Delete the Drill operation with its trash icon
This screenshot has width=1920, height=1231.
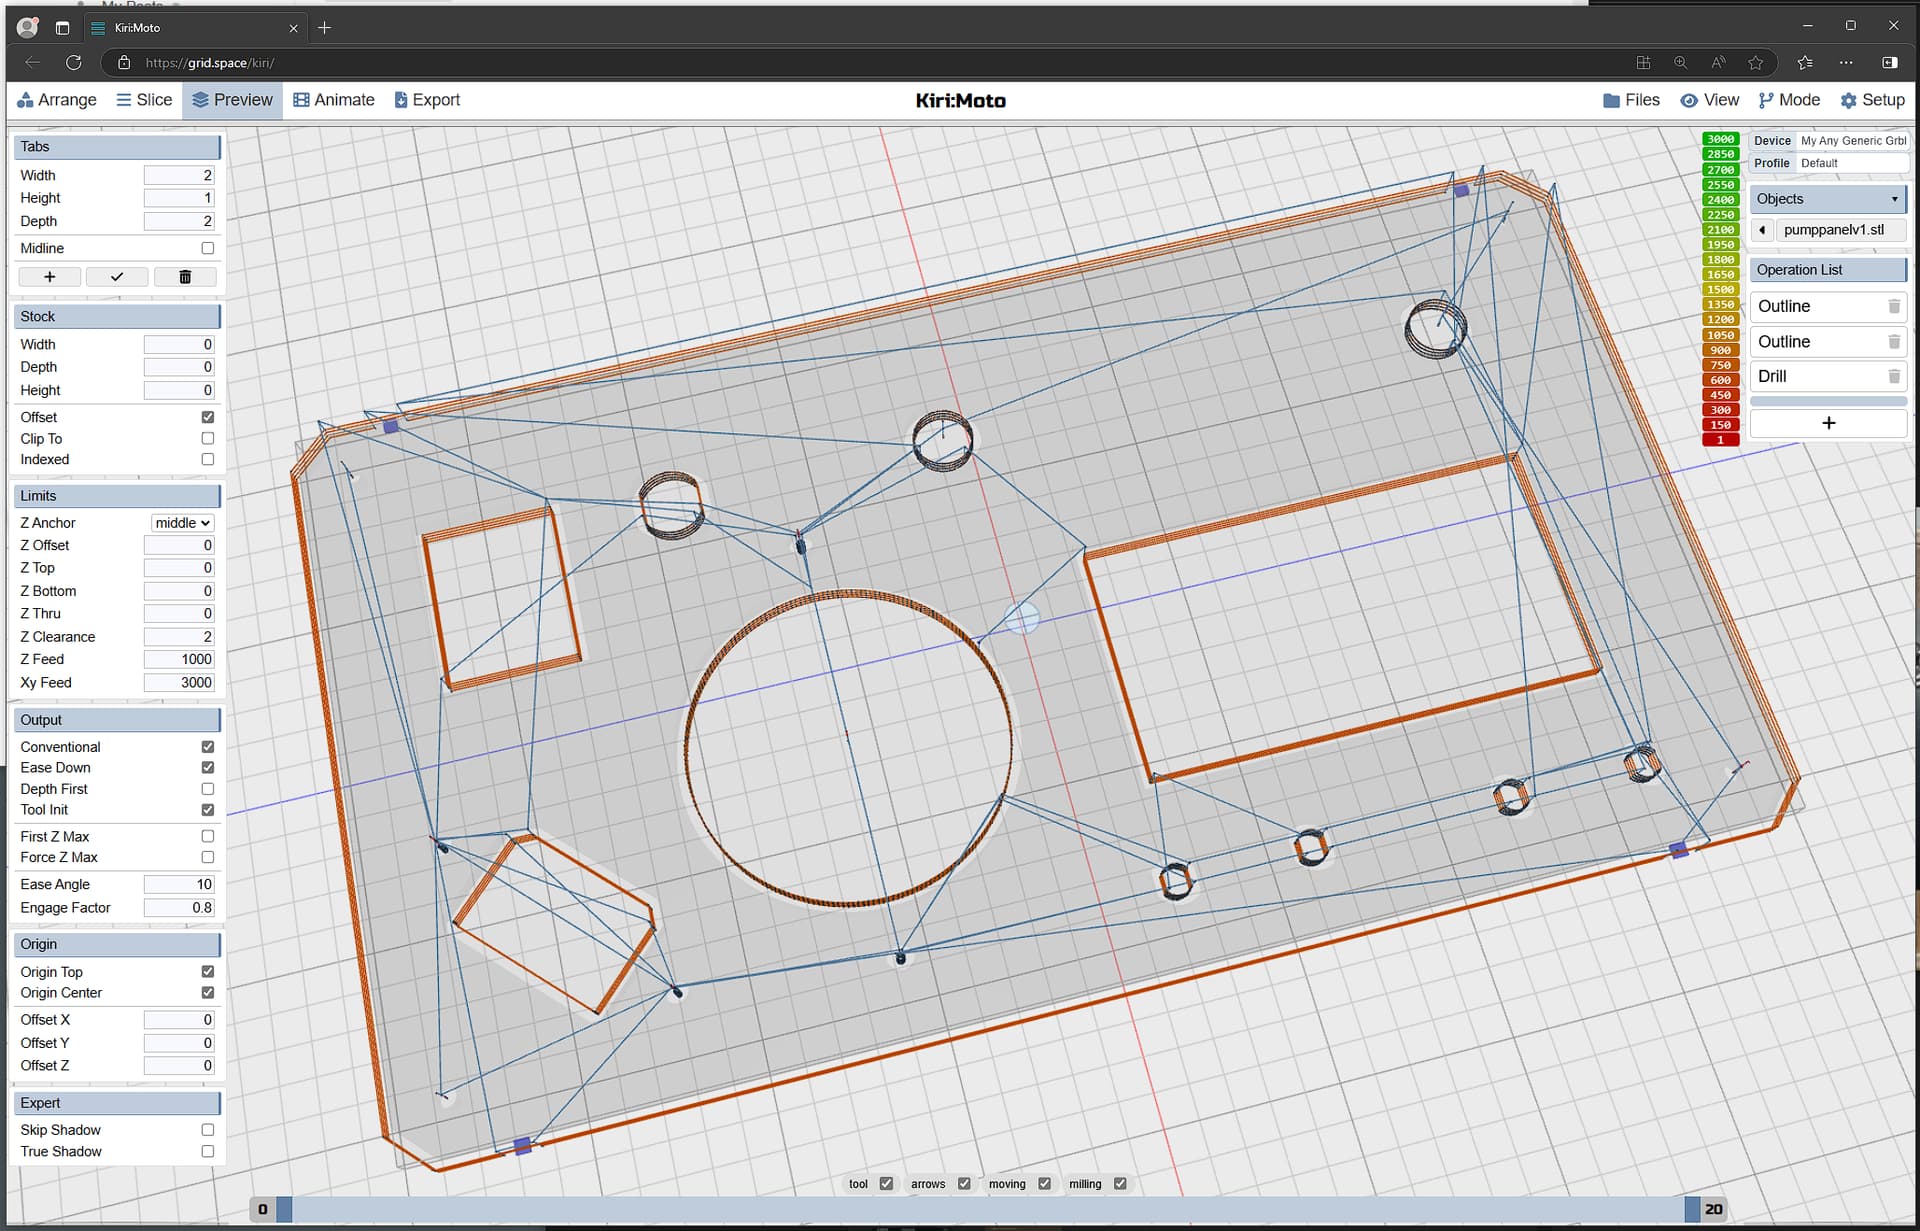[1893, 377]
